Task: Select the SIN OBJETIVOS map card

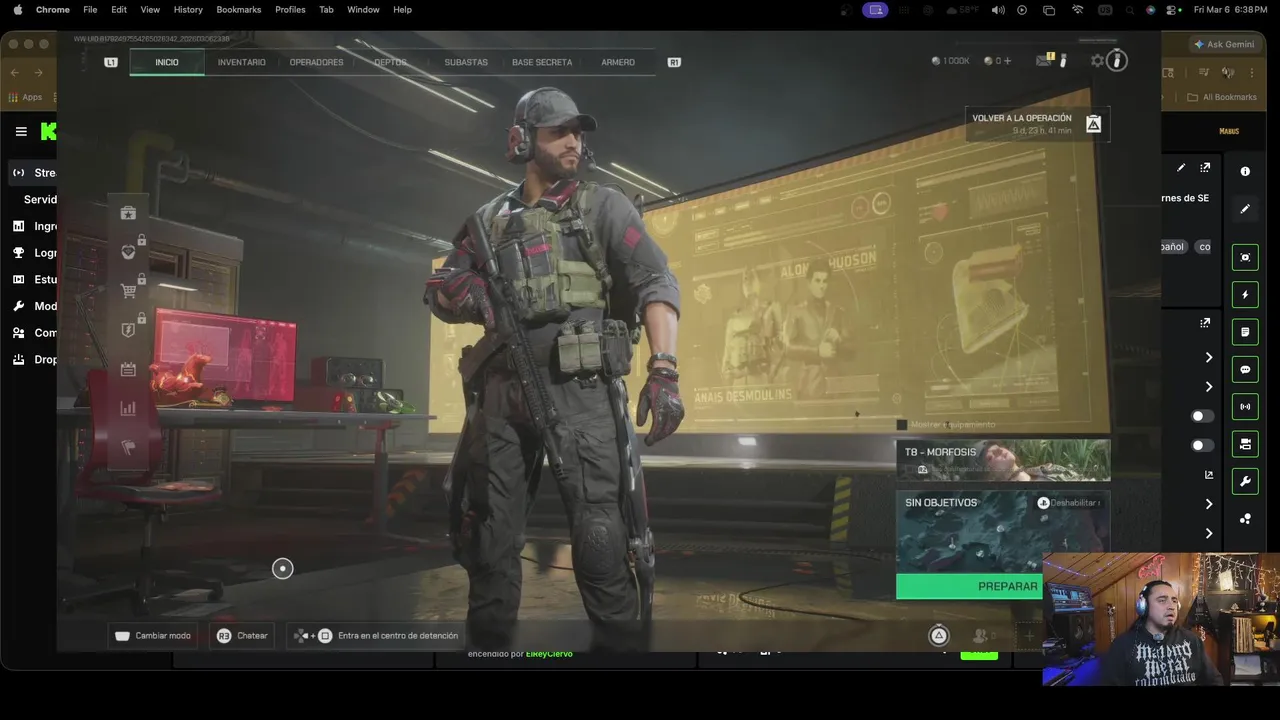Action: click(1003, 531)
